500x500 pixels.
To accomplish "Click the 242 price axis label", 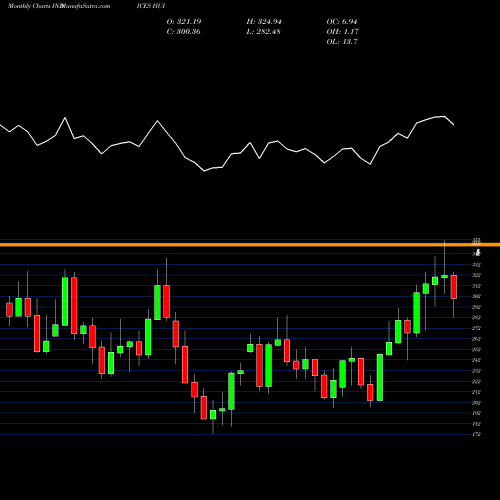I will (476, 360).
